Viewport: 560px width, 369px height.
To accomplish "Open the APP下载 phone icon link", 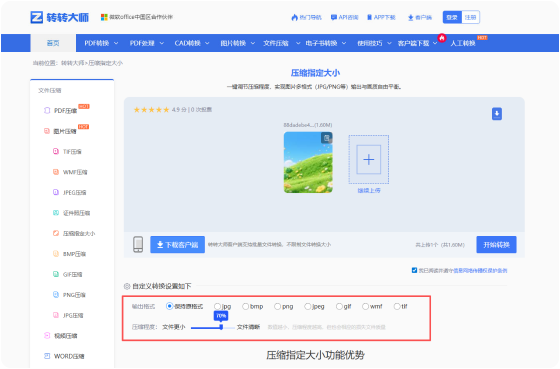I will 381,17.
